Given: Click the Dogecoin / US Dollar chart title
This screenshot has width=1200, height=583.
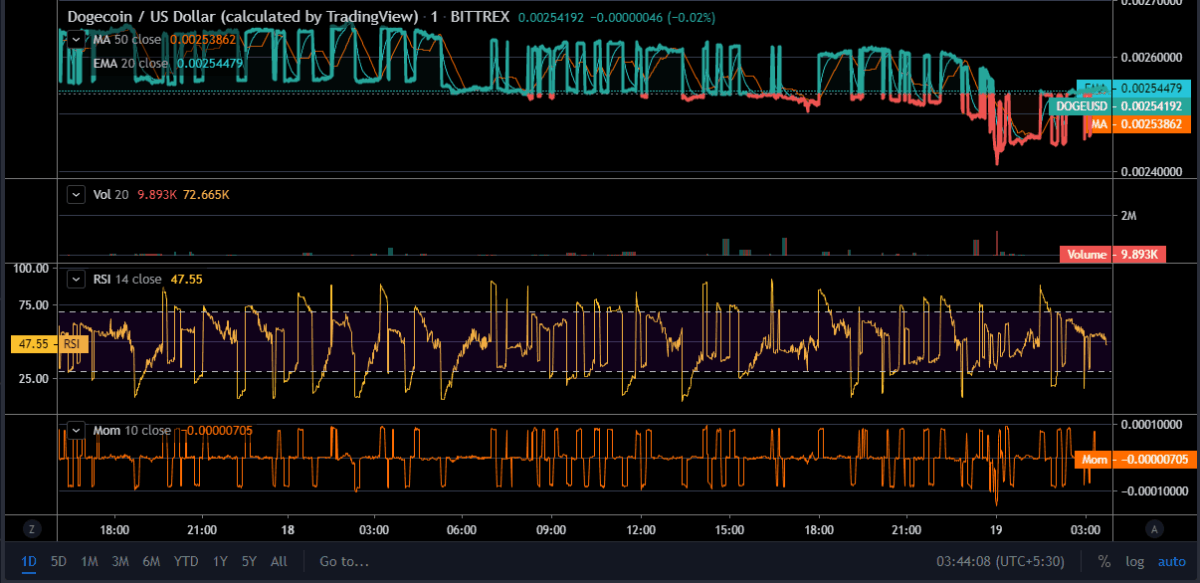Looking at the screenshot, I should (x=241, y=16).
